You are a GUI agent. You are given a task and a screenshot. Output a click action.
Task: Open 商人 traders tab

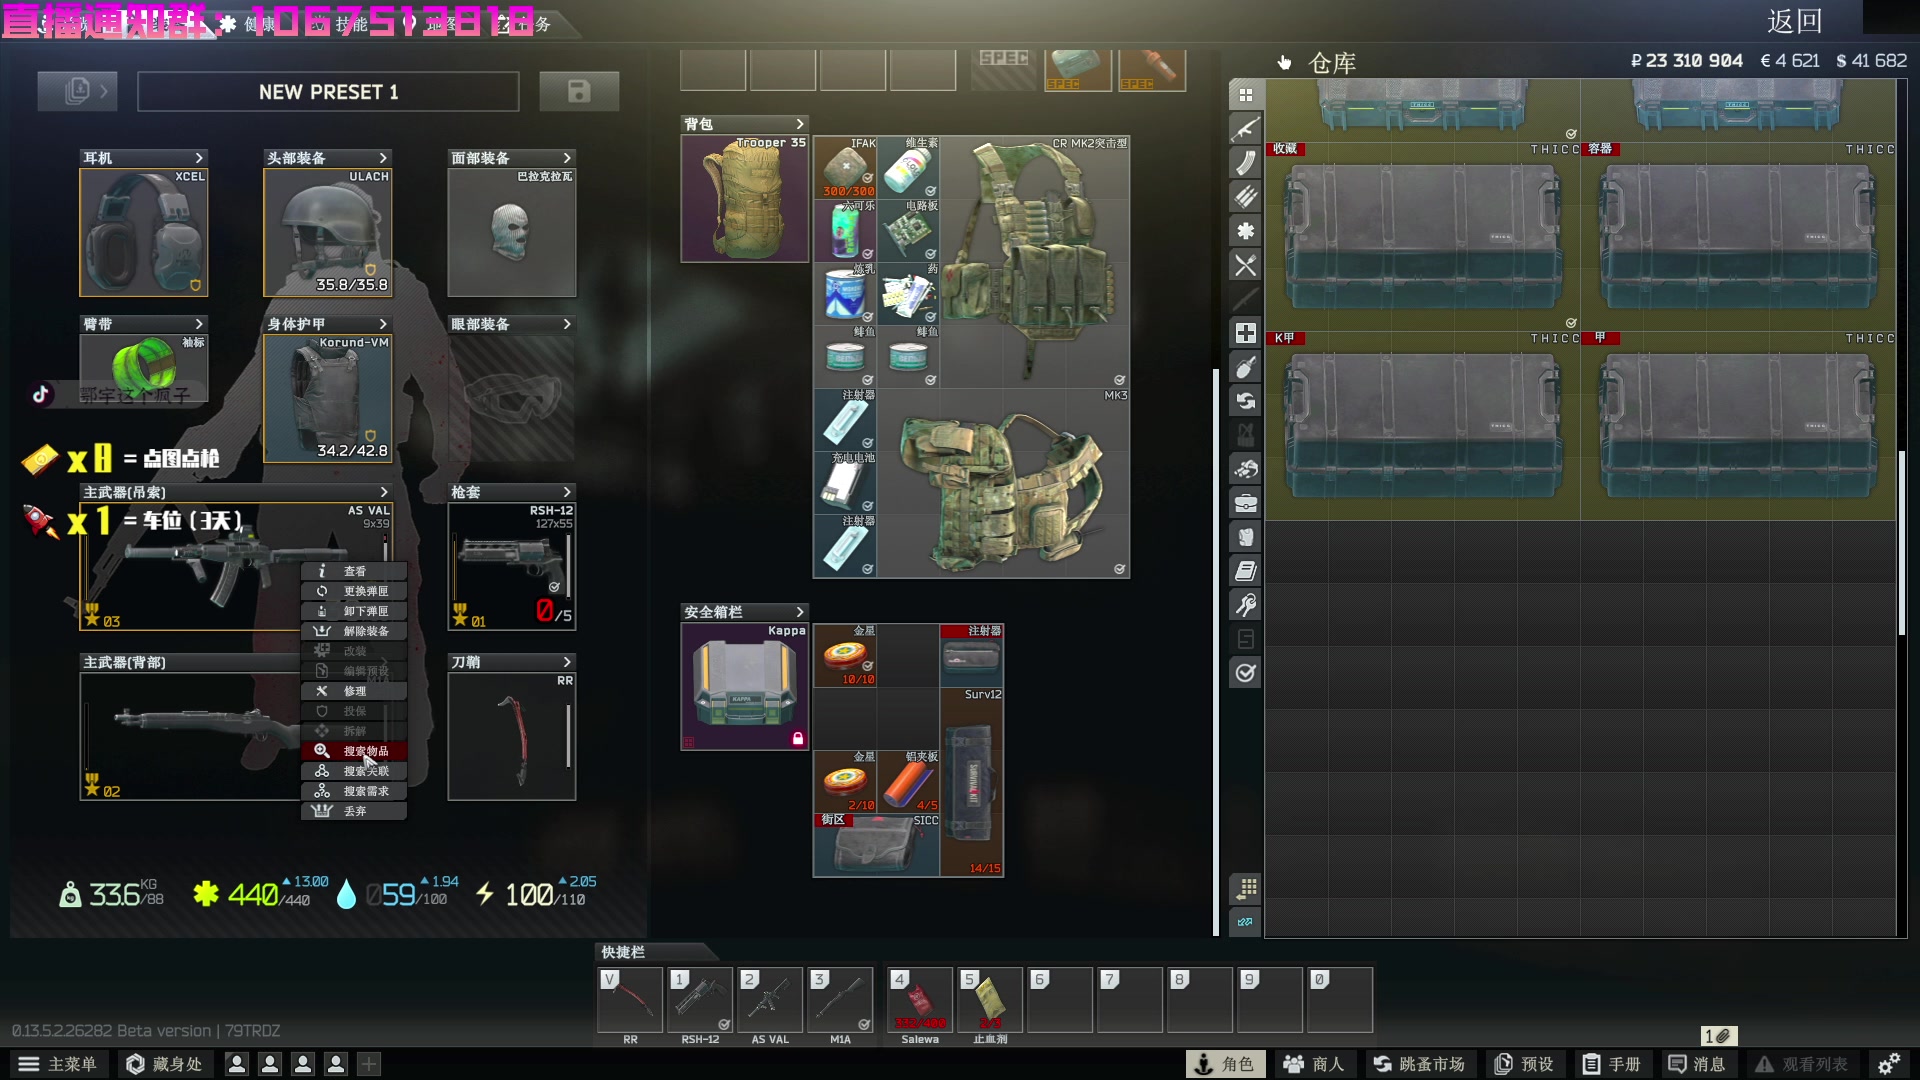coord(1314,1064)
